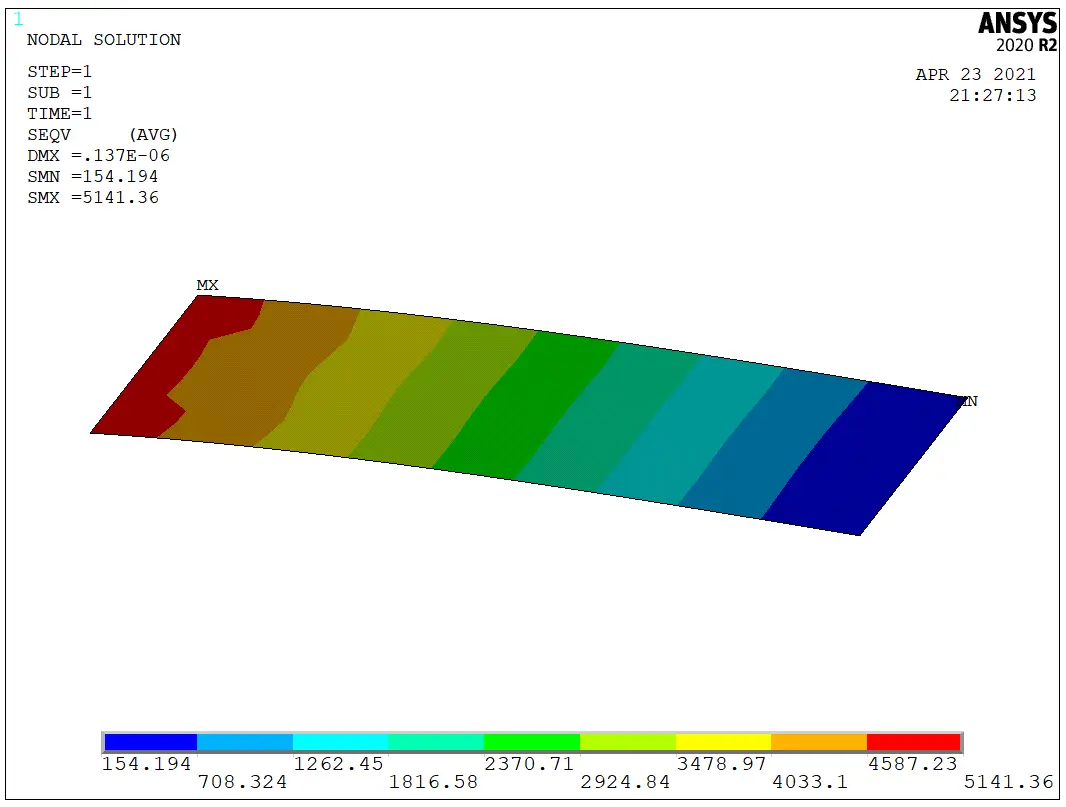
Task: Click the NODAL SOLUTION title text
Action: pos(104,39)
